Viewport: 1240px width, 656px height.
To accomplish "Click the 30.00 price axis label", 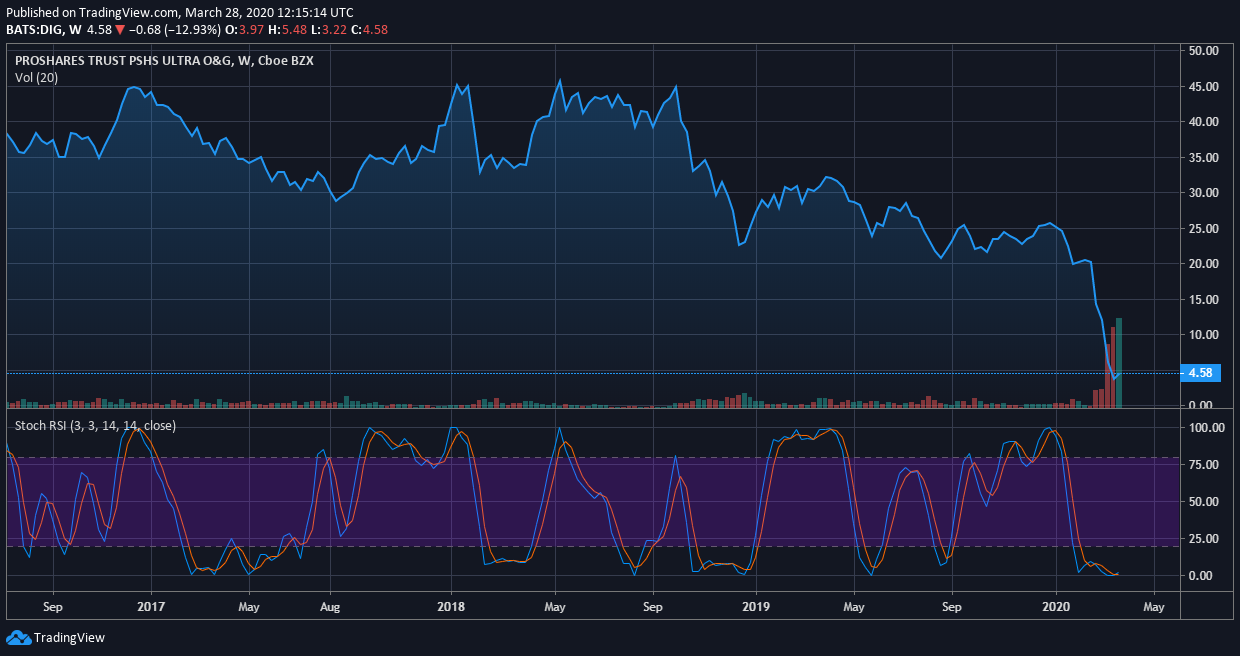I will pos(1203,193).
